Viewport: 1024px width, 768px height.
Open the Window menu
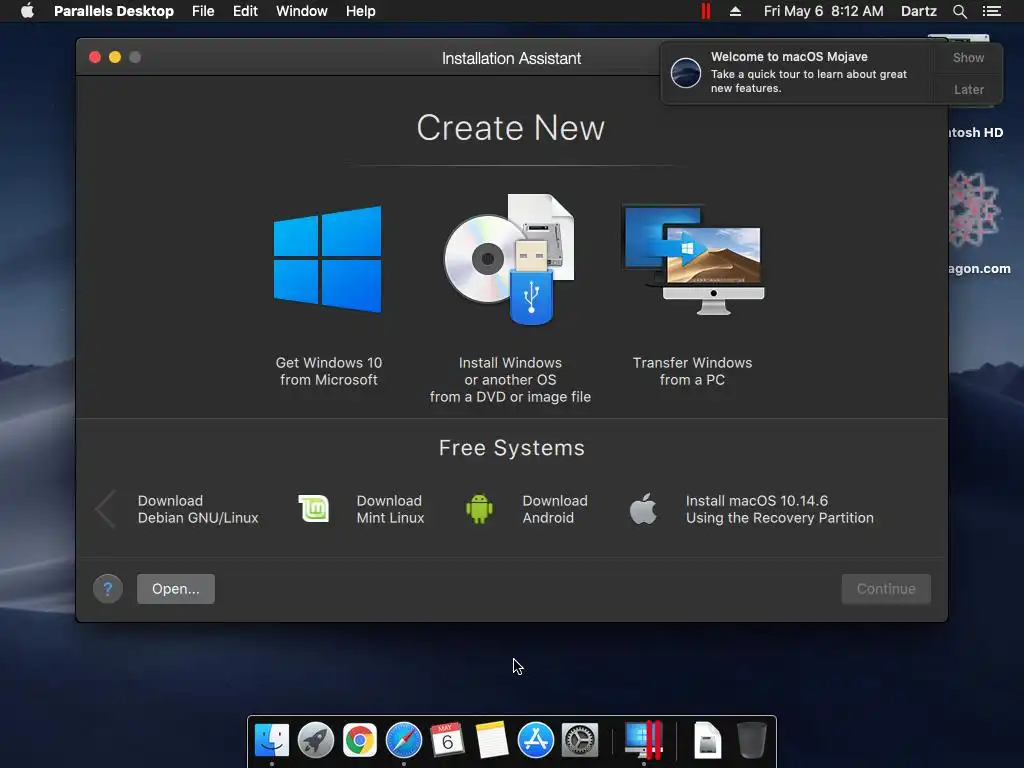(x=302, y=11)
